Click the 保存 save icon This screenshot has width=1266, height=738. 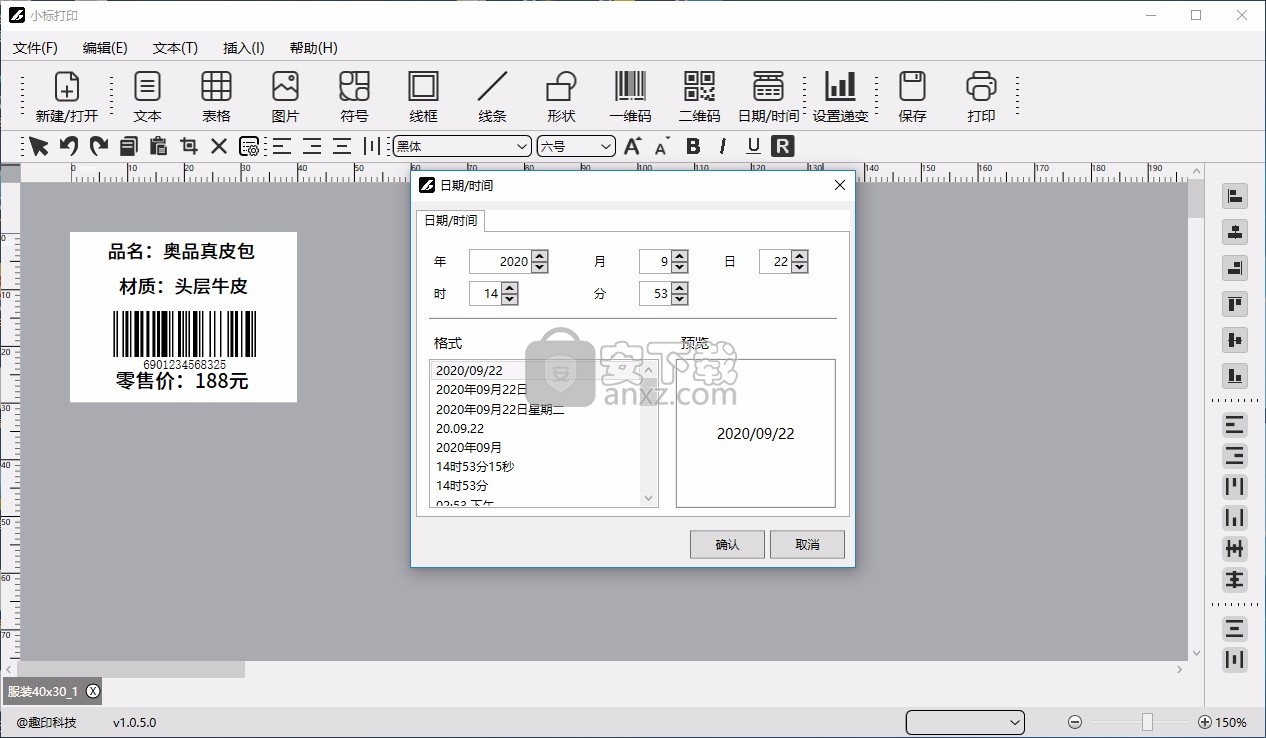click(912, 96)
